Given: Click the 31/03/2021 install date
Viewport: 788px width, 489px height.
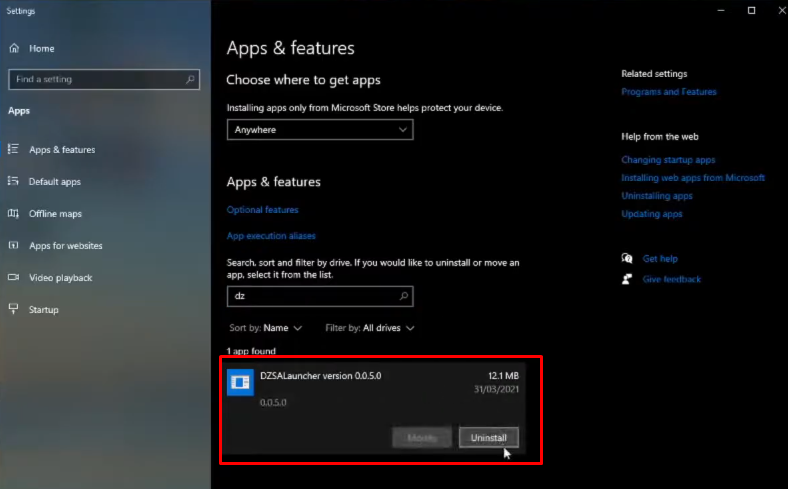Looking at the screenshot, I should (497, 389).
